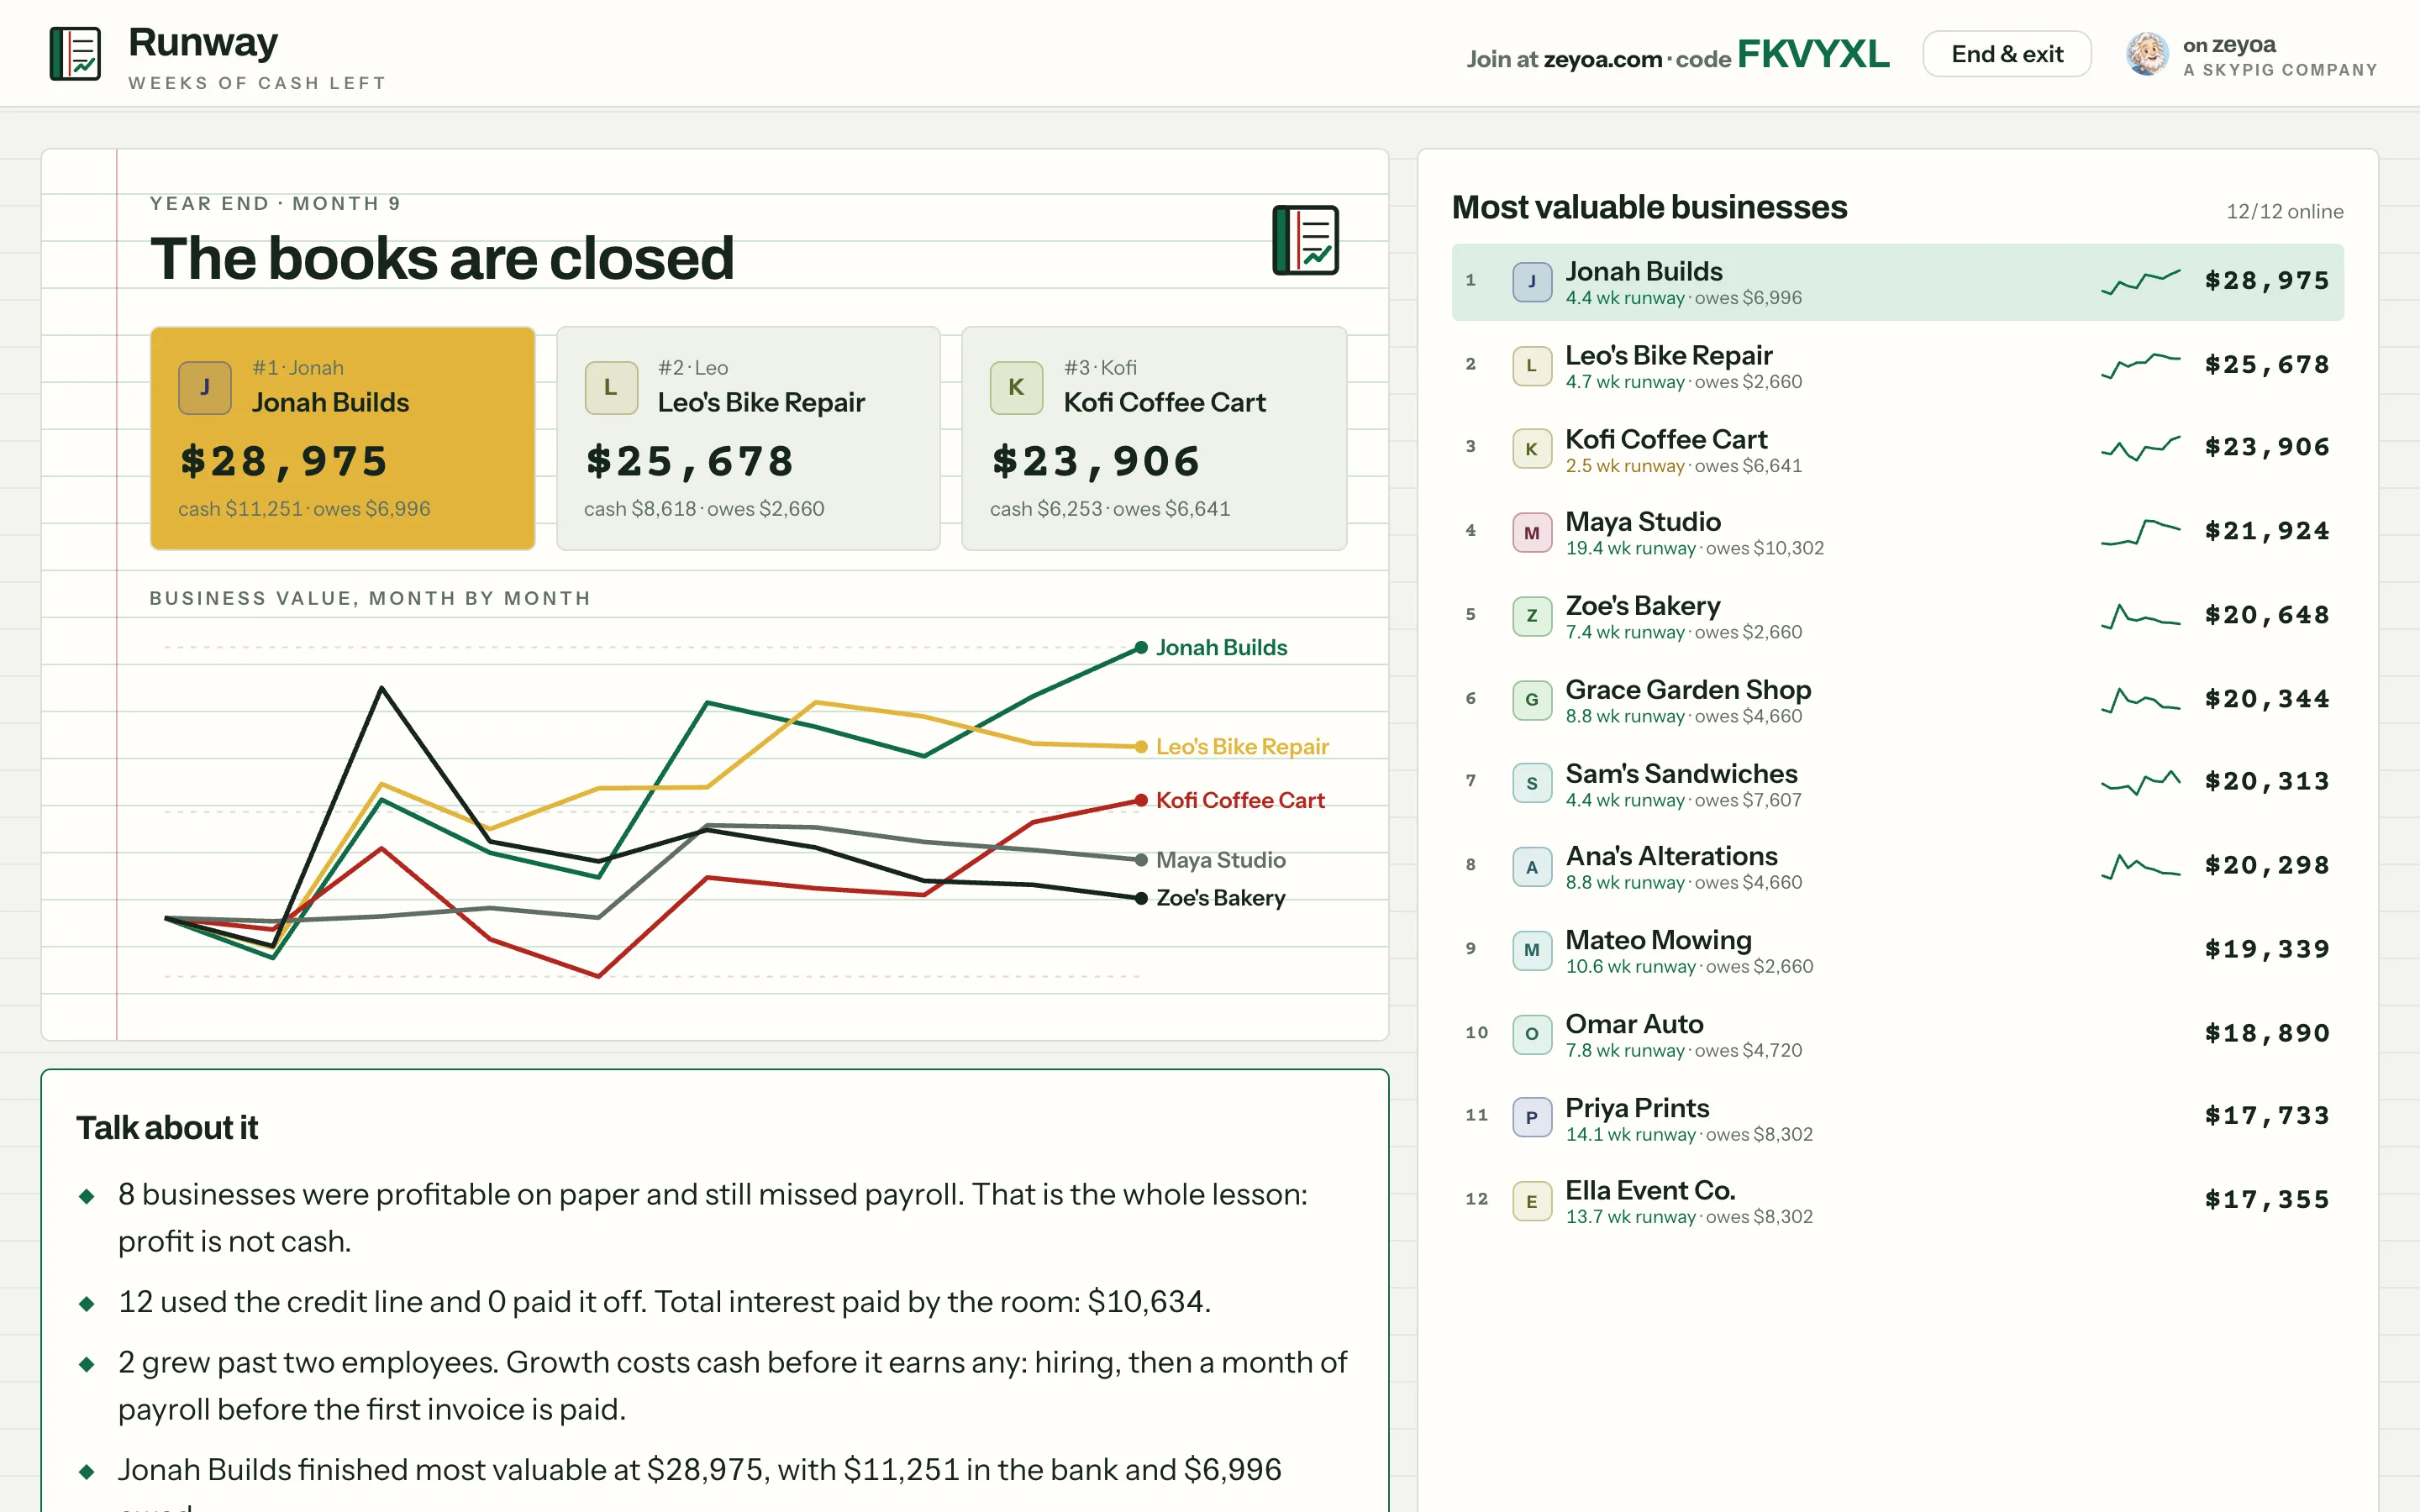Click the E badge beside Ella Event Co.

point(1532,1201)
